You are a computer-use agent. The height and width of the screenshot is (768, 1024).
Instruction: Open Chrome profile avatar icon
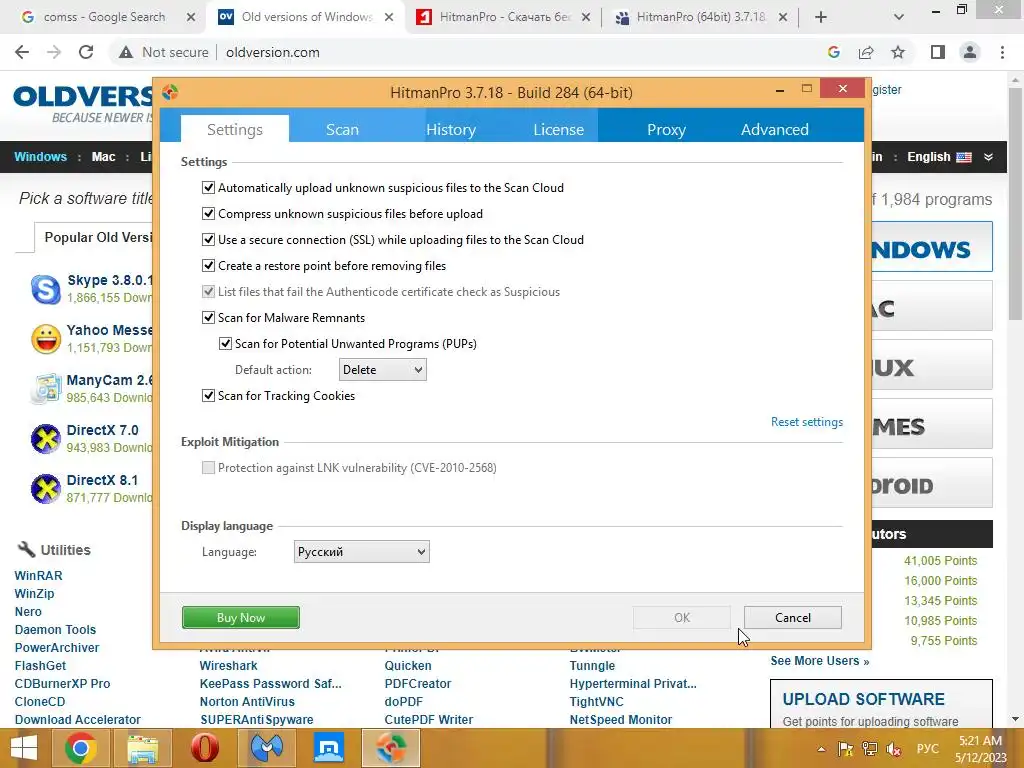[x=970, y=52]
